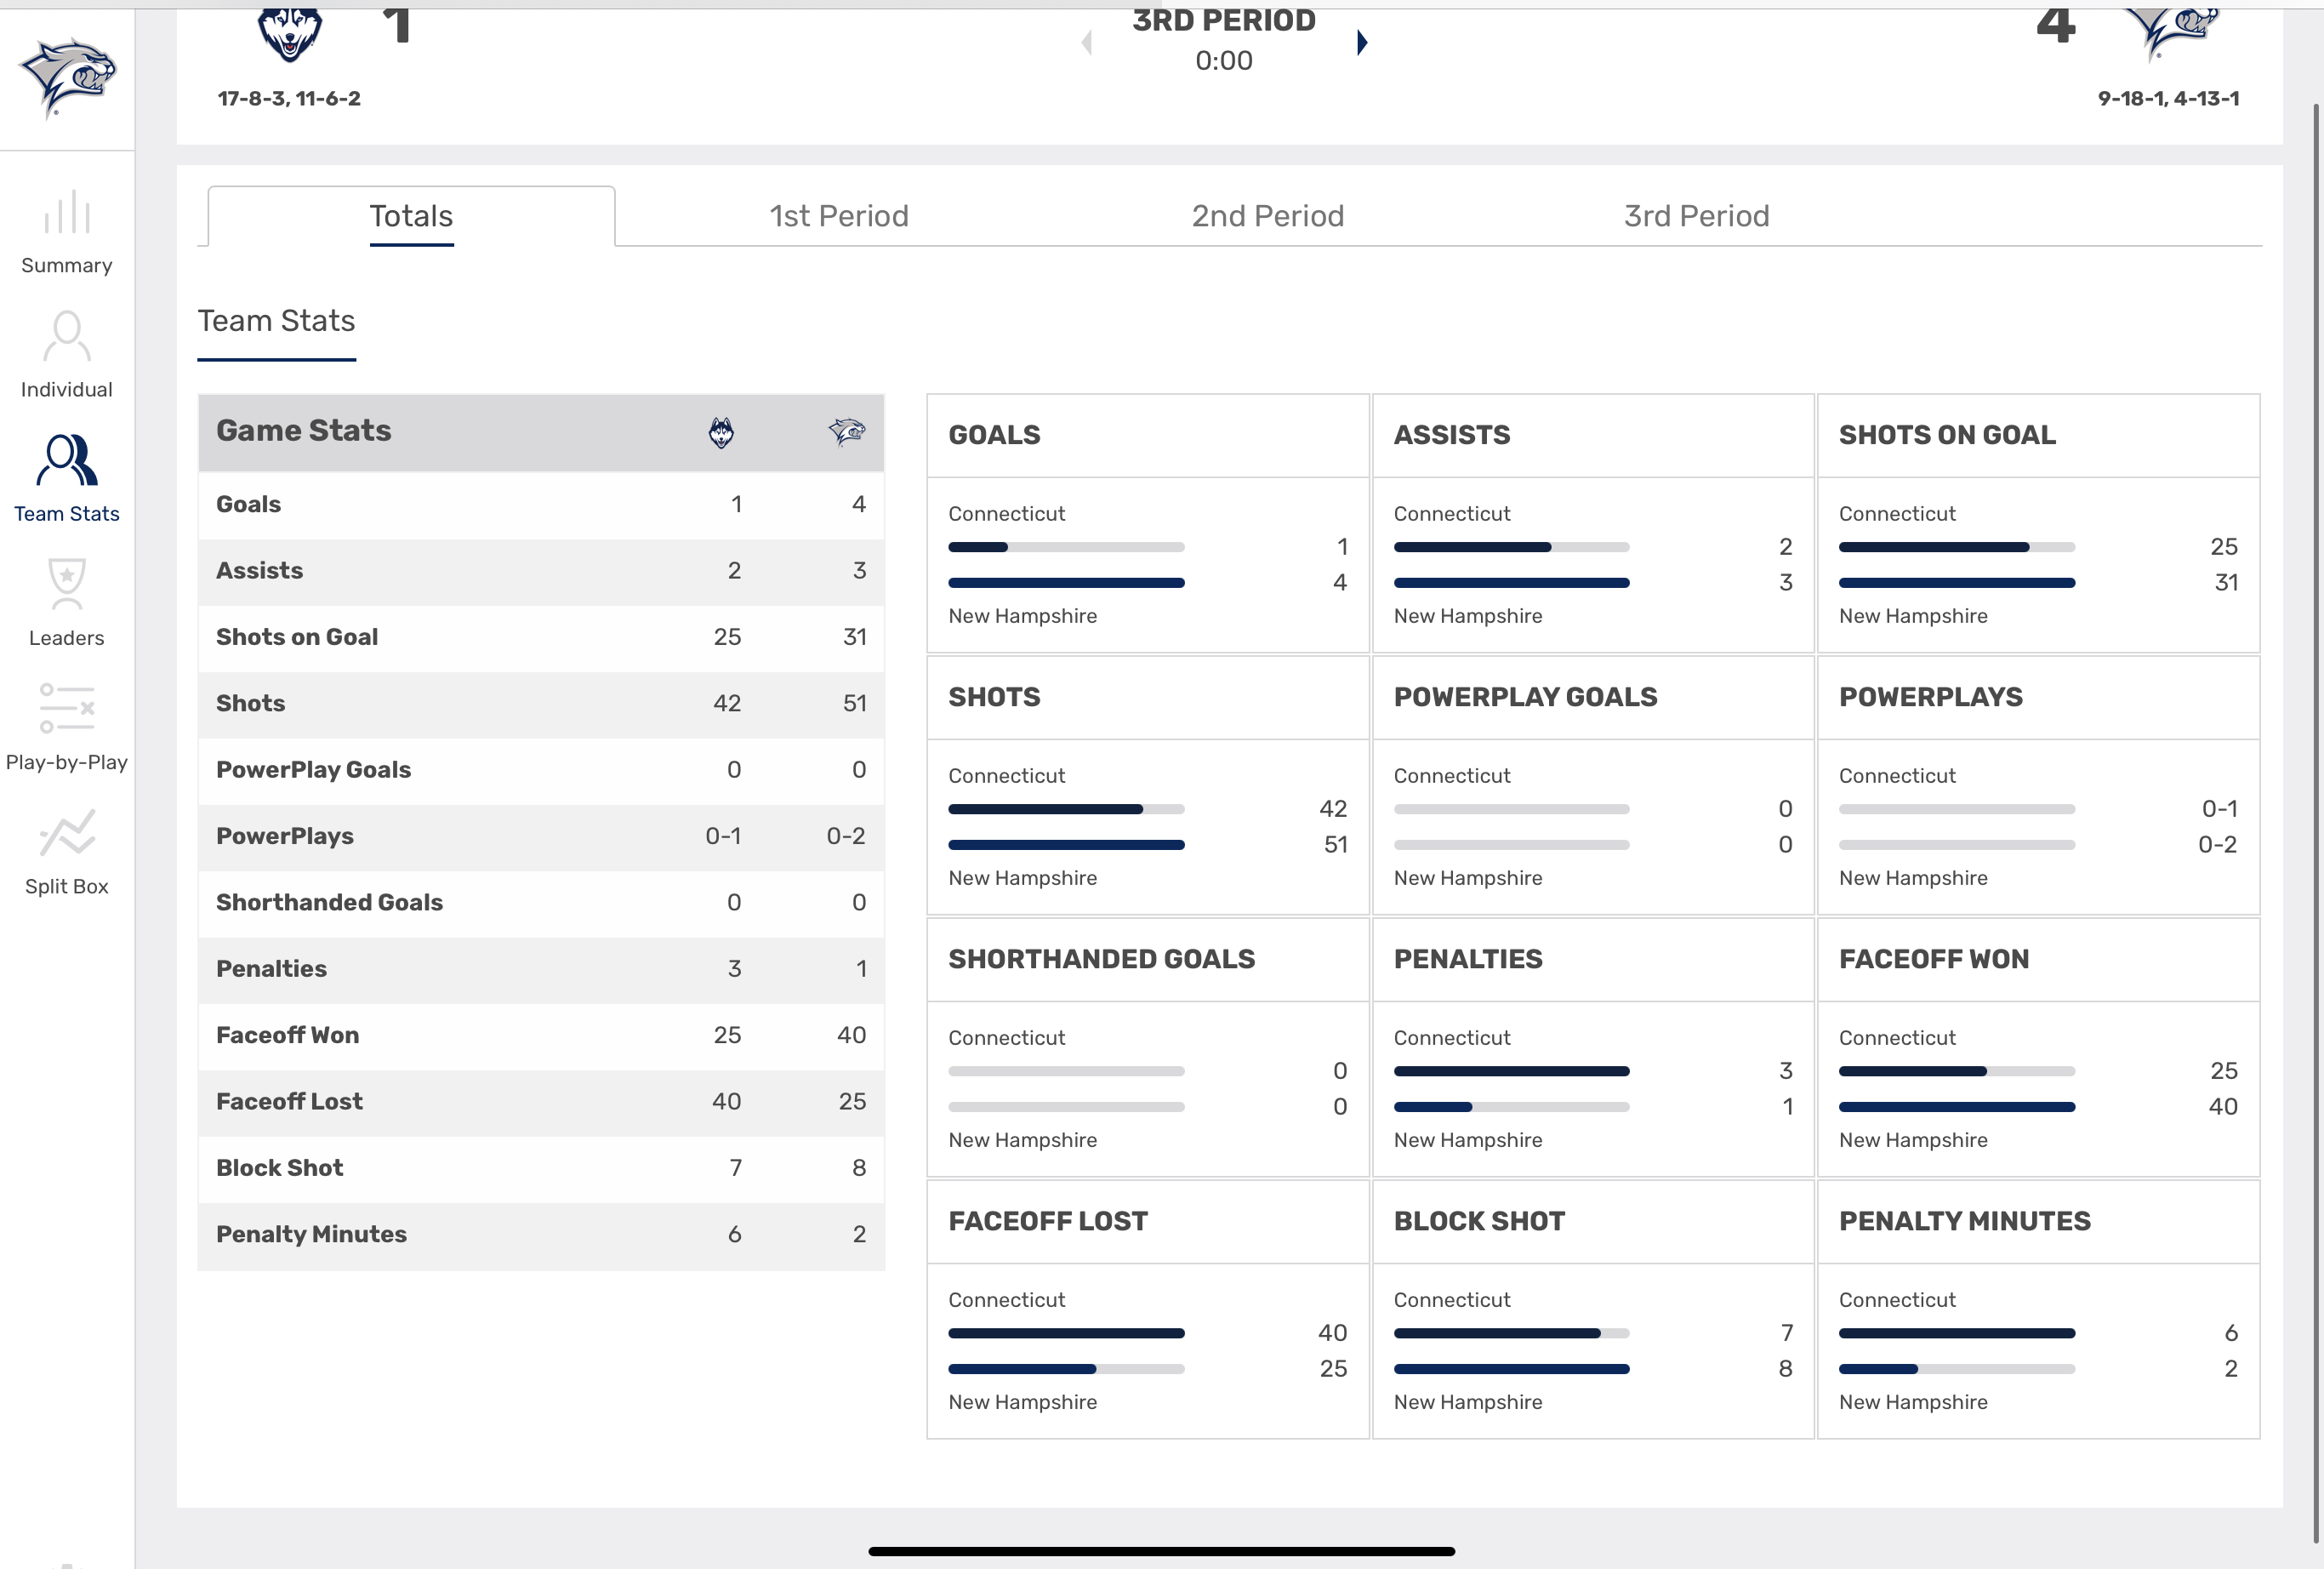
Task: Click the 51 value in SHOTS card
Action: pyautogui.click(x=1335, y=845)
